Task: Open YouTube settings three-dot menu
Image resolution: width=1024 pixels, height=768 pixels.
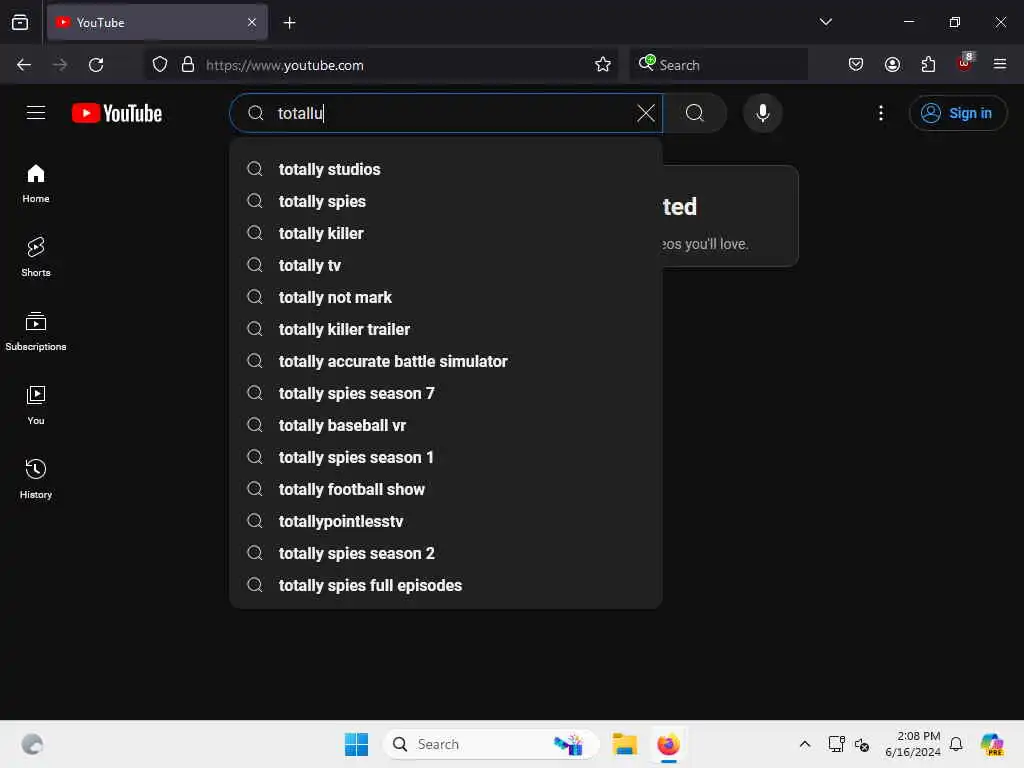Action: point(881,113)
